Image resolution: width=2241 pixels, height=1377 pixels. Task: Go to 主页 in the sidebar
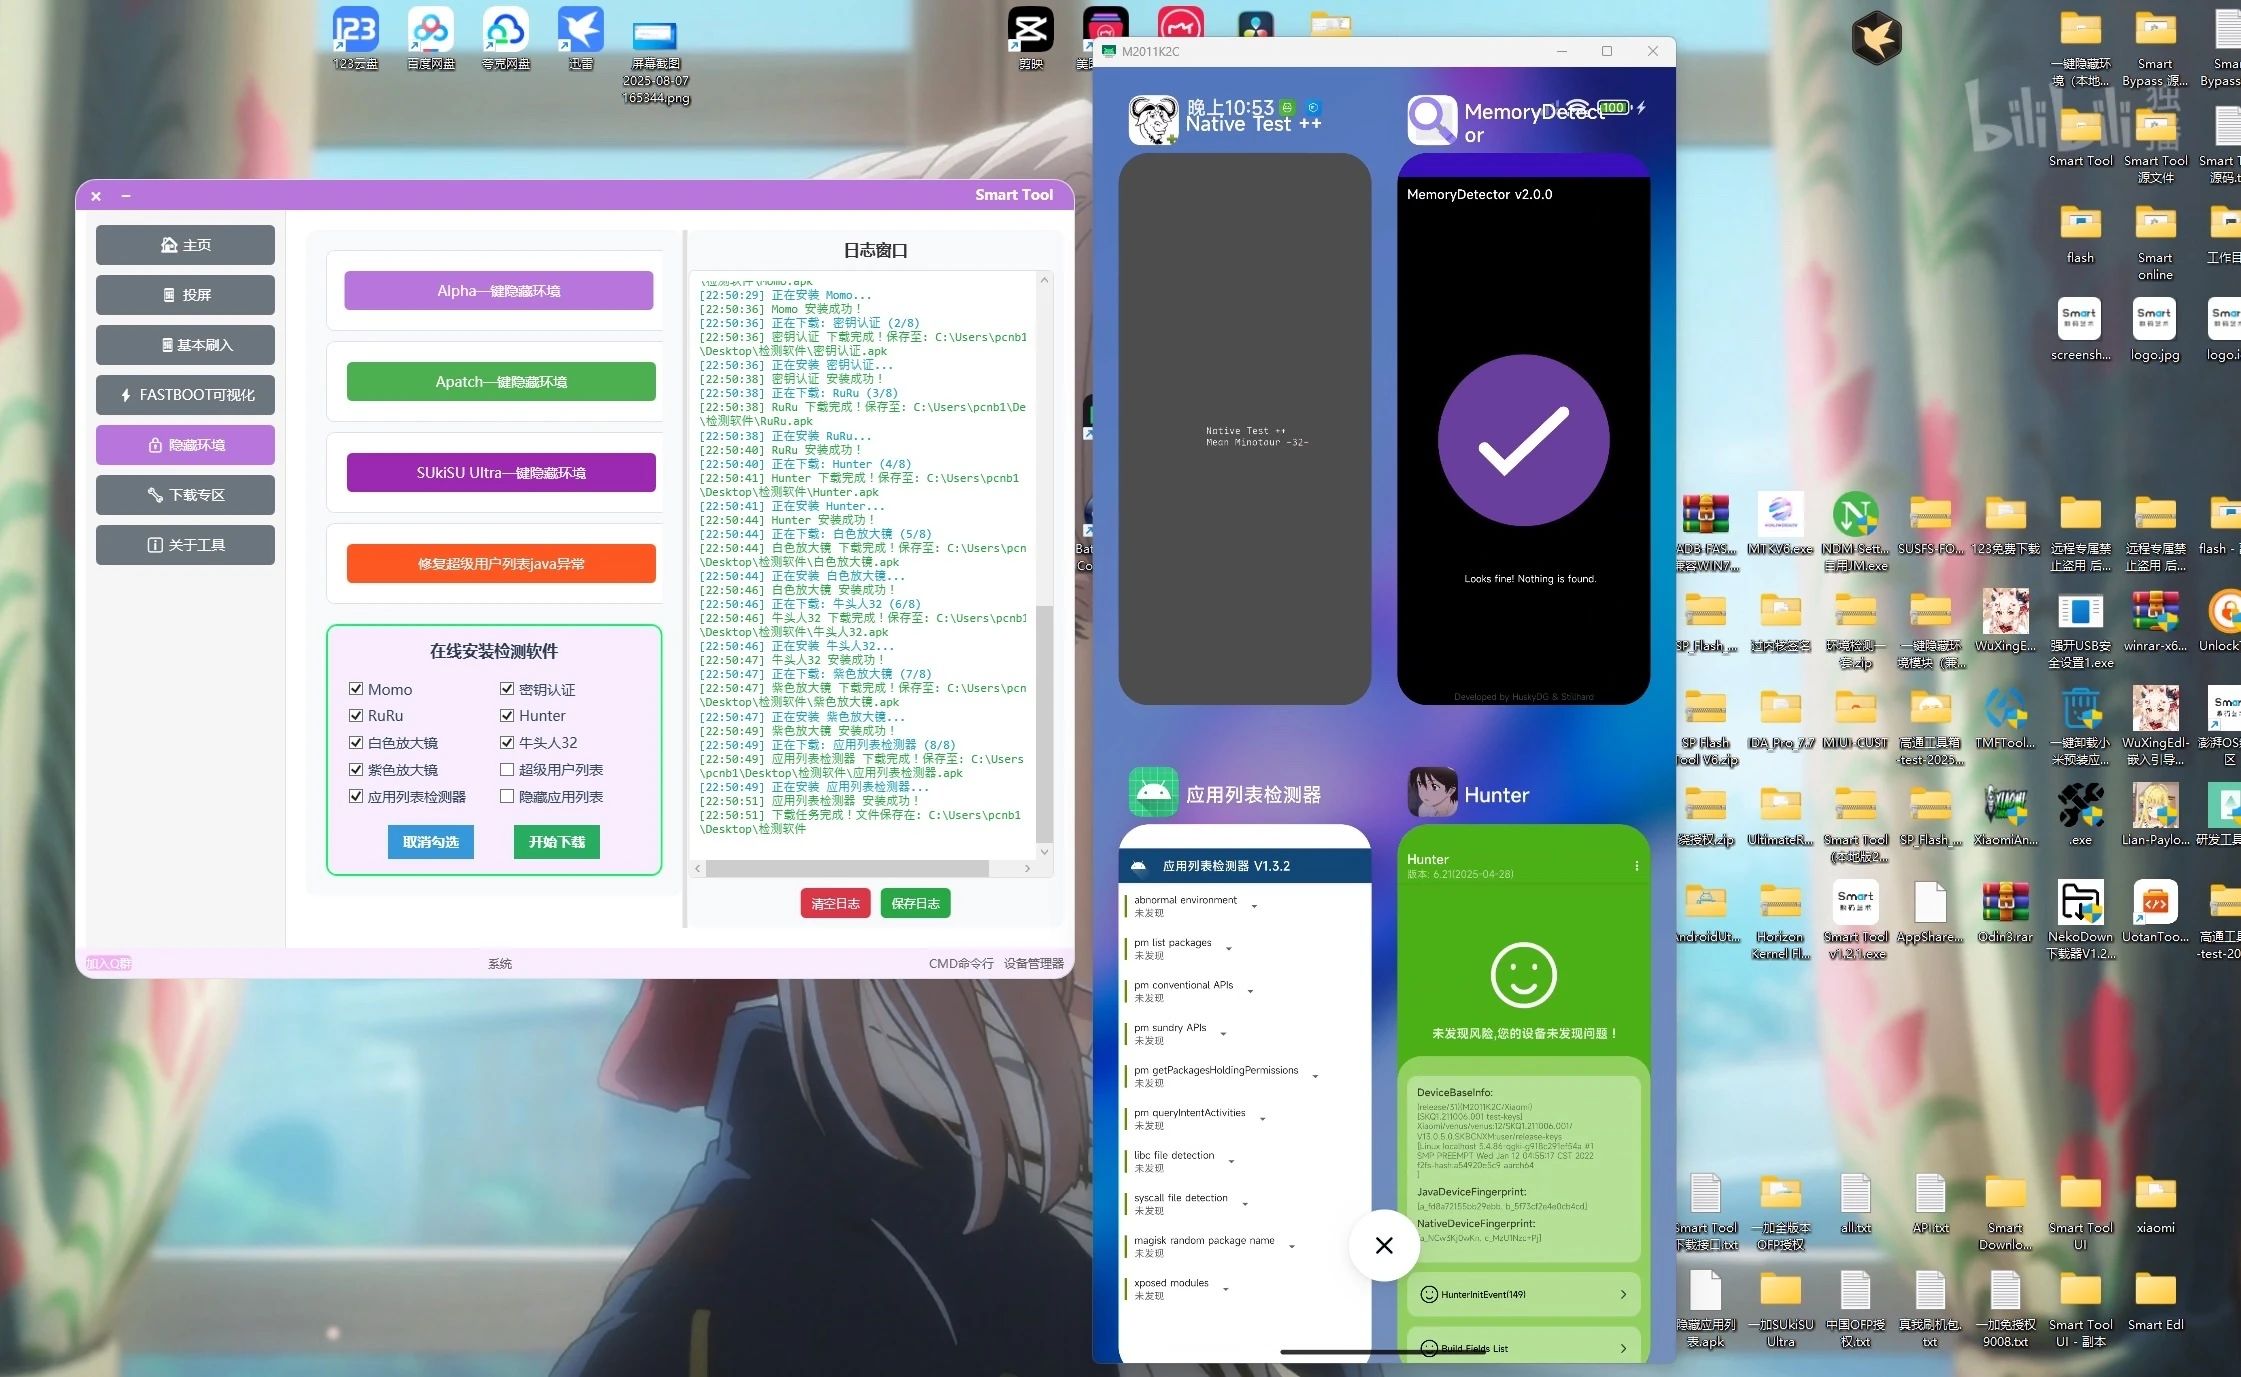[x=185, y=245]
